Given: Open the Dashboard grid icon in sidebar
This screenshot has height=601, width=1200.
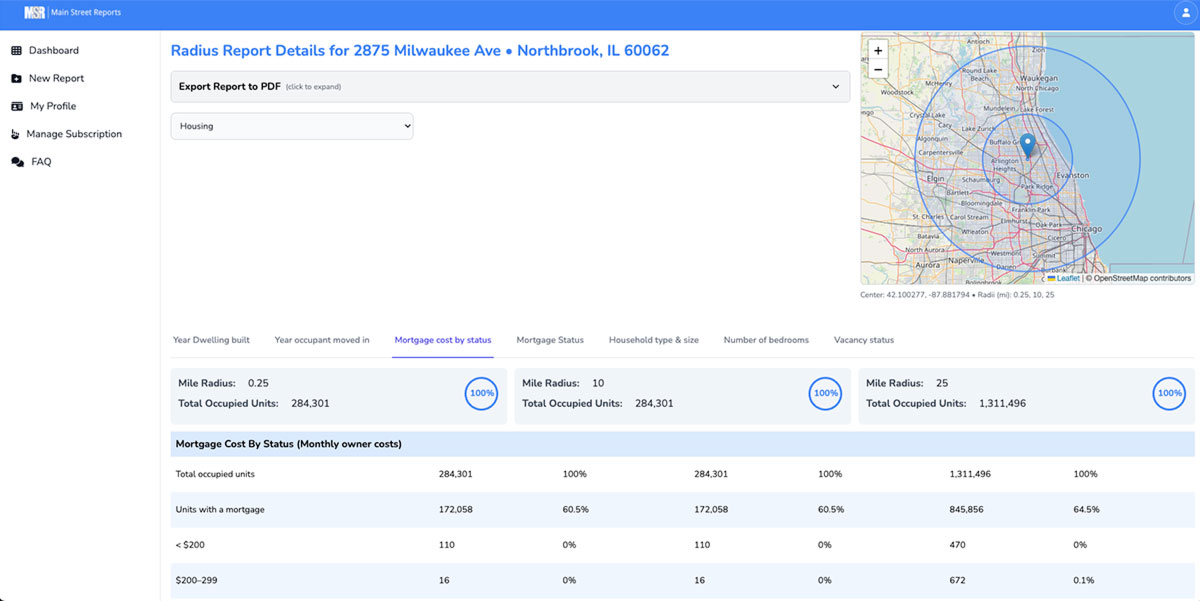Looking at the screenshot, I should click(x=17, y=50).
